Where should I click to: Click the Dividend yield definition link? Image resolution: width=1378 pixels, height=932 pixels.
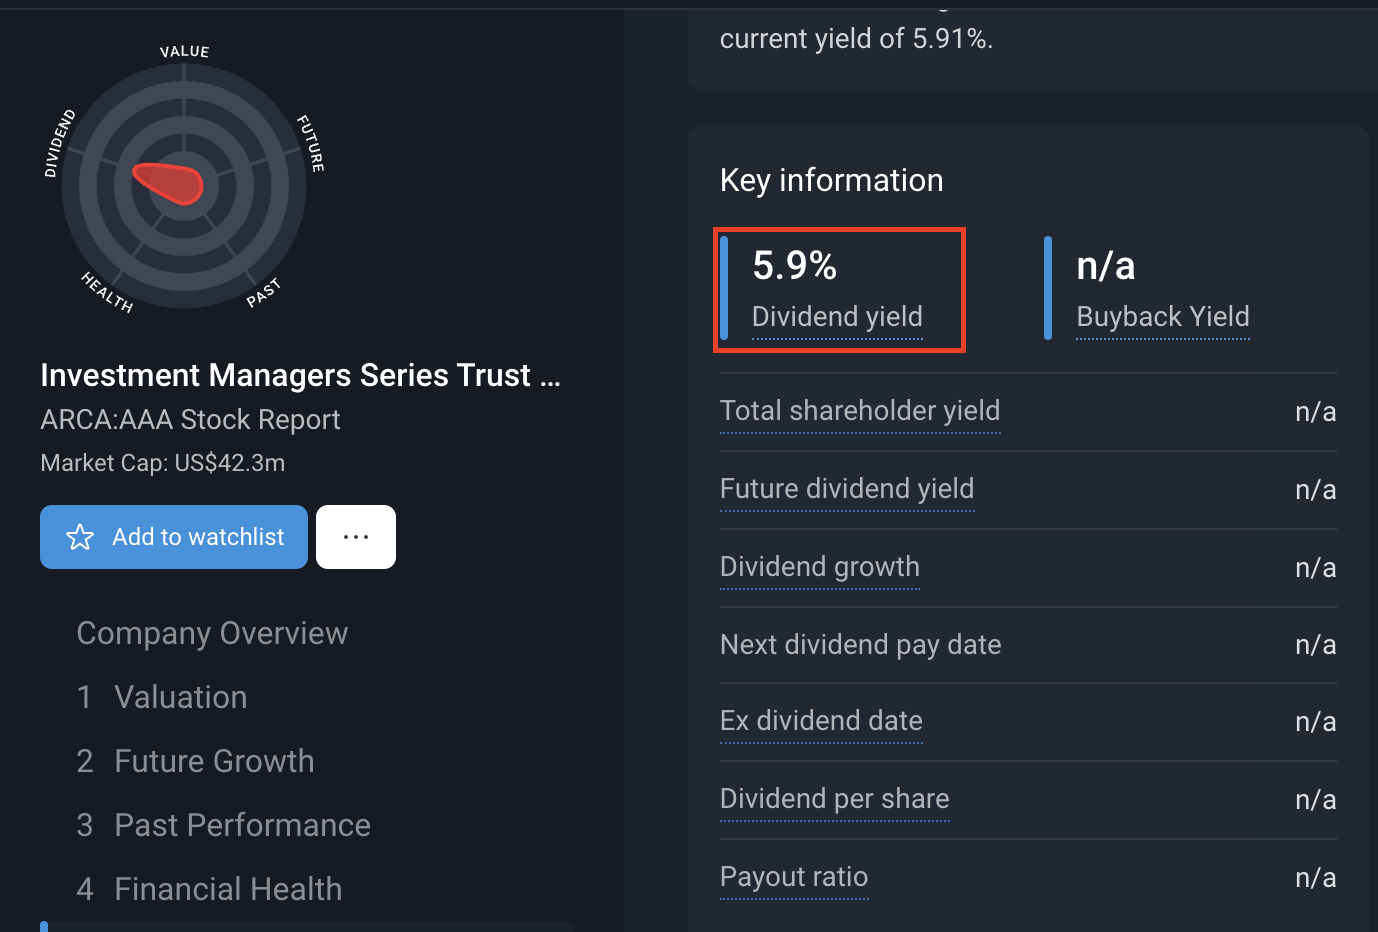click(837, 317)
